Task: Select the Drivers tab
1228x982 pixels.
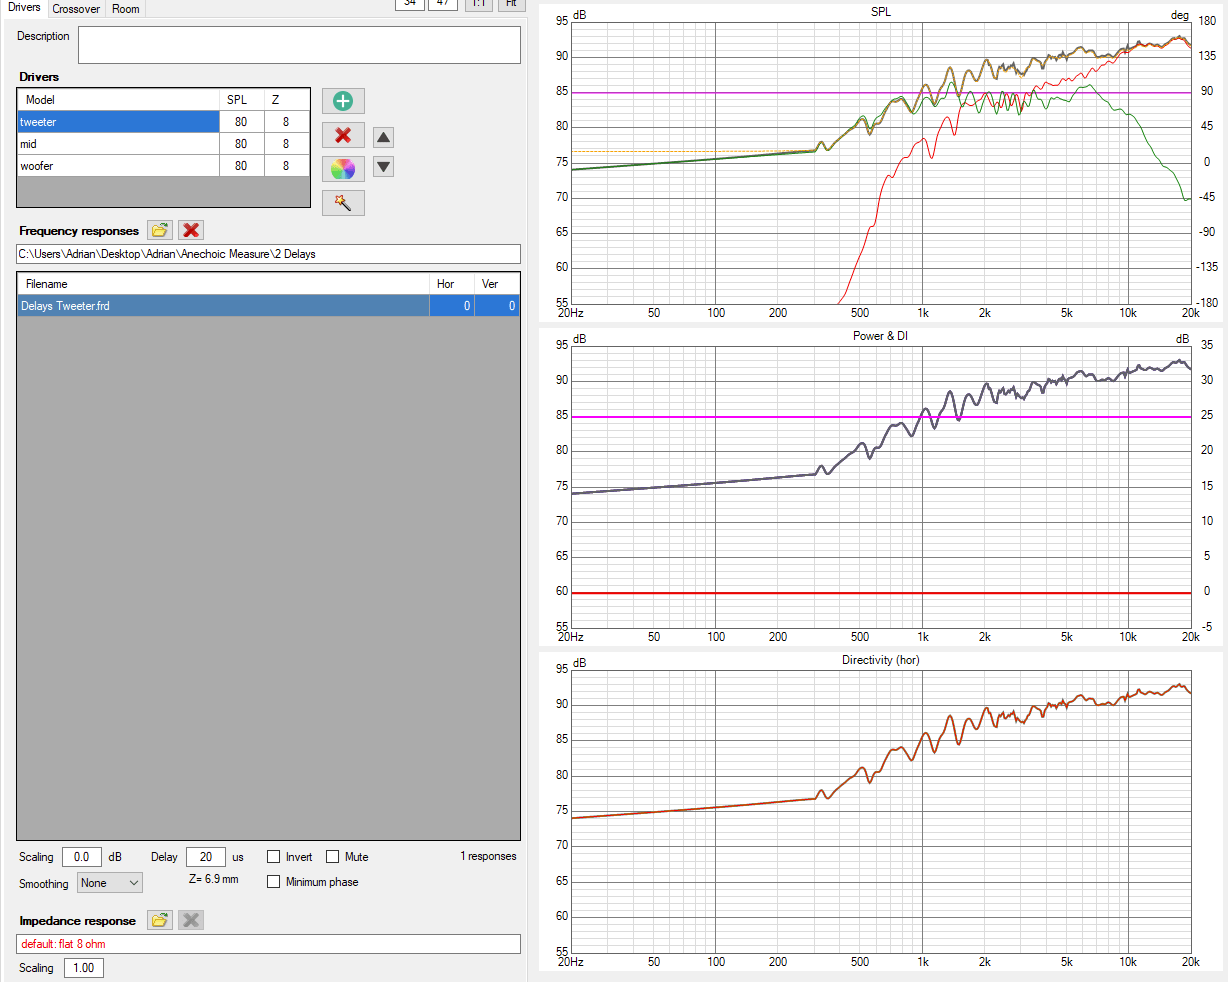Action: (24, 8)
